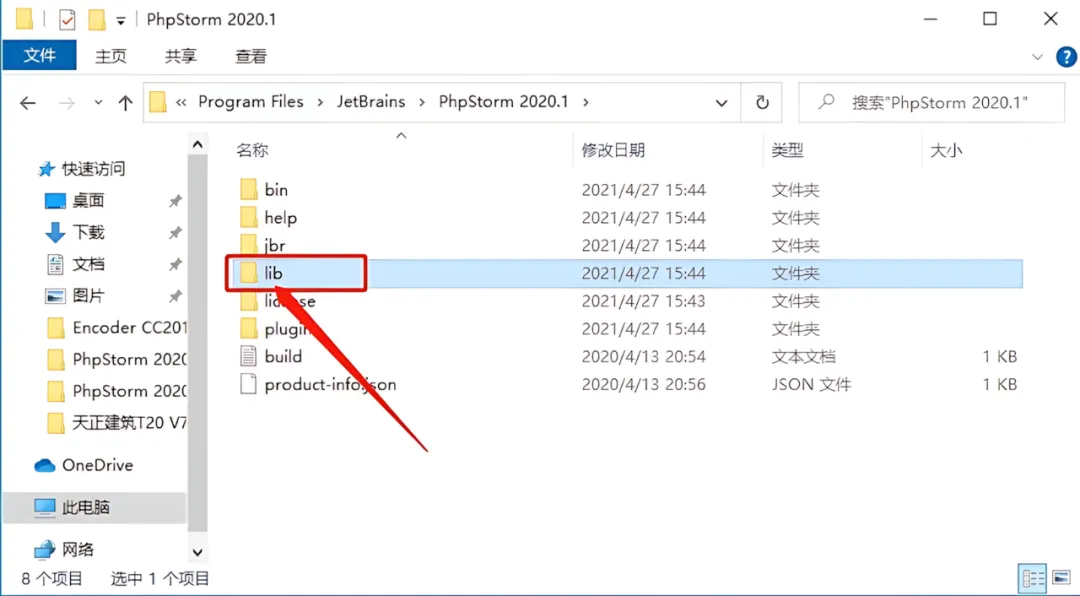The image size is (1080, 596).
Task: Open 图片 in quick access
Action: (74, 296)
